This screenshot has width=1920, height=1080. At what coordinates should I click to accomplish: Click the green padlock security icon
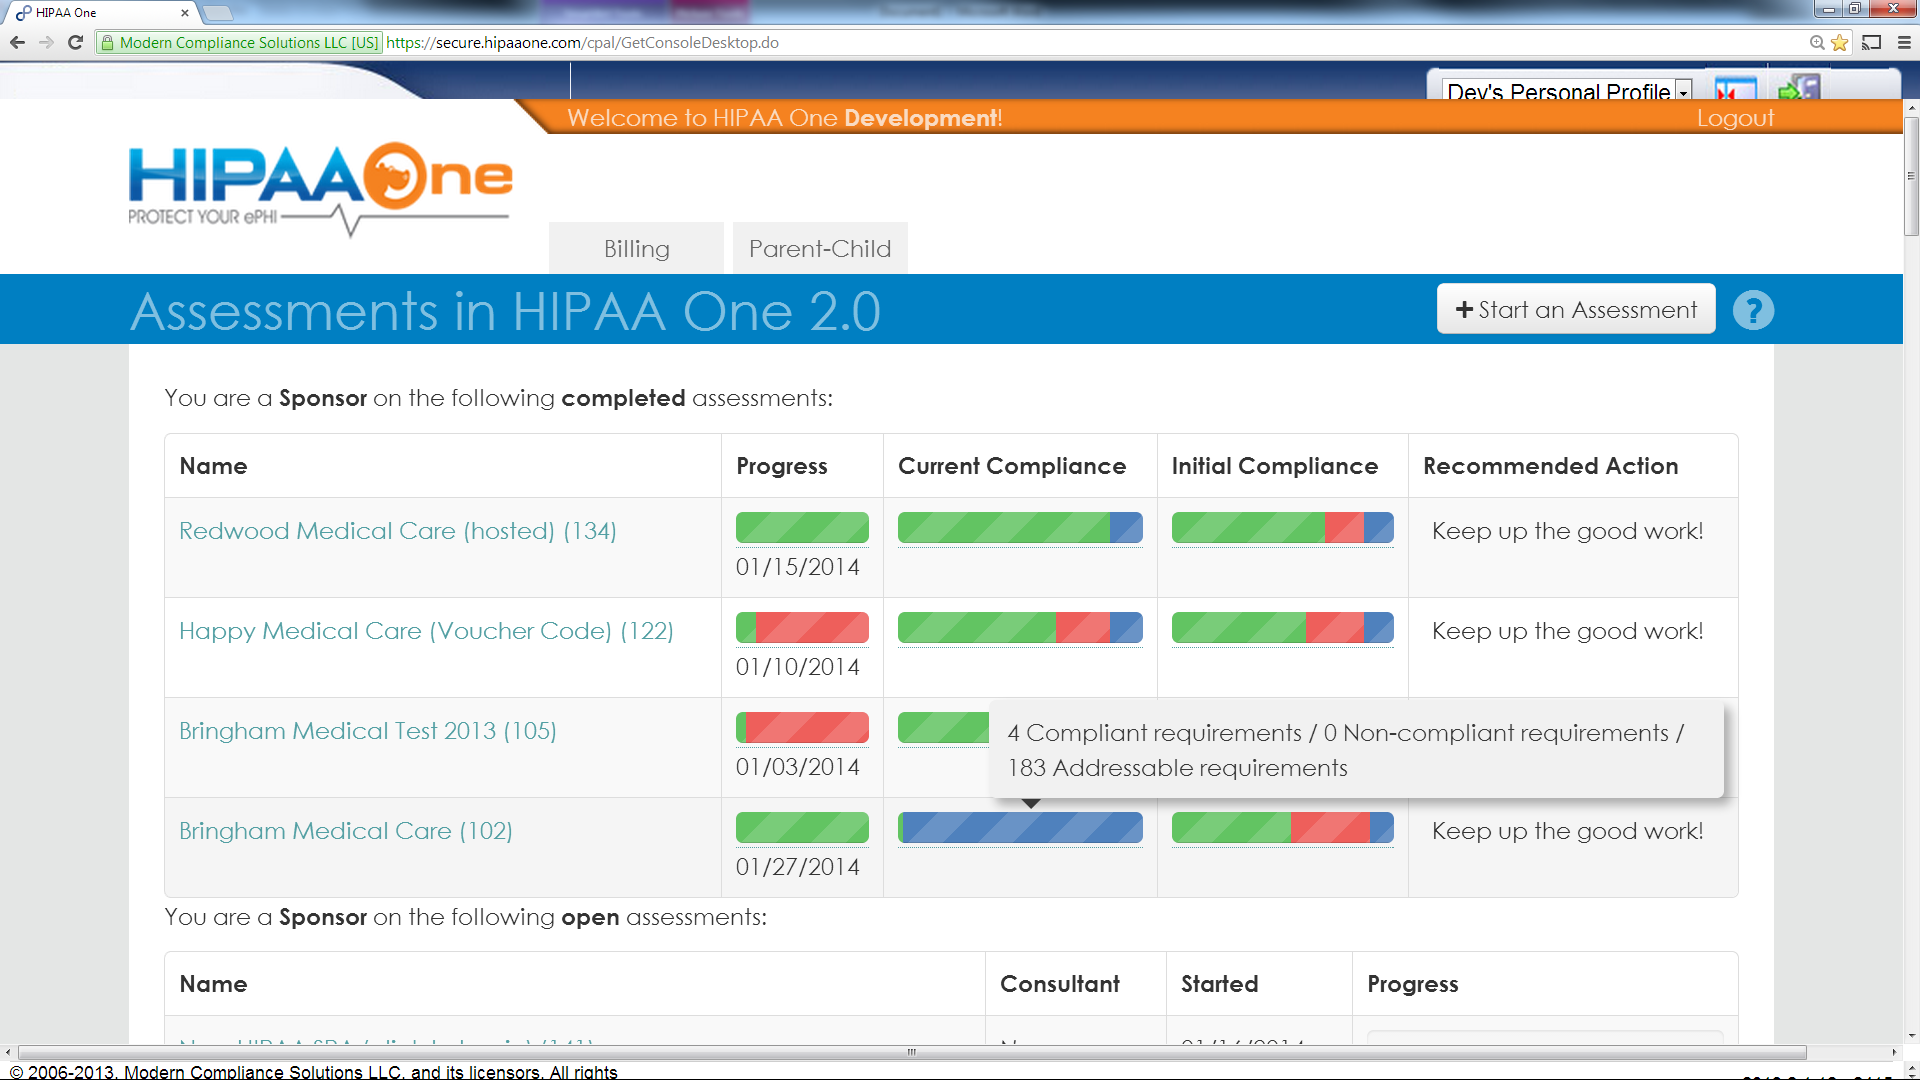click(x=108, y=42)
